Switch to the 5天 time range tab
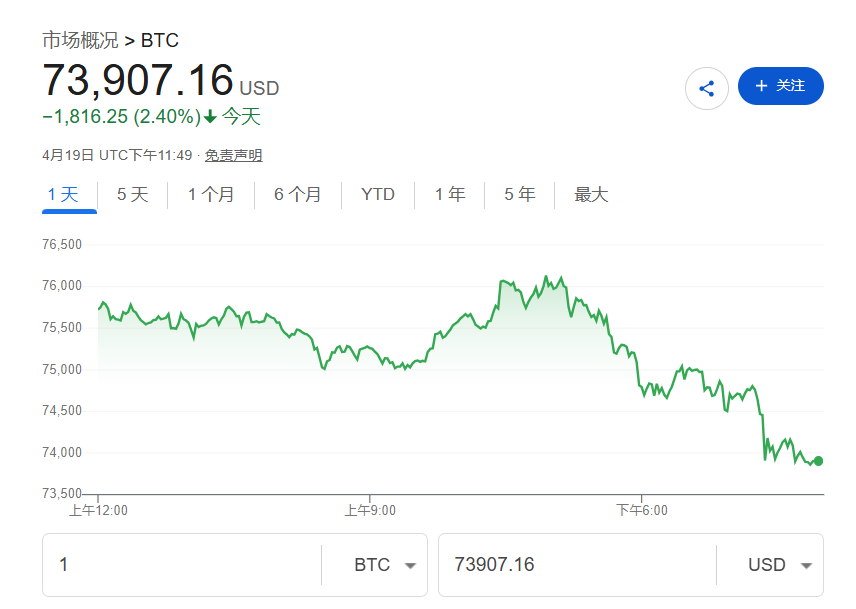856x609 pixels. point(131,194)
